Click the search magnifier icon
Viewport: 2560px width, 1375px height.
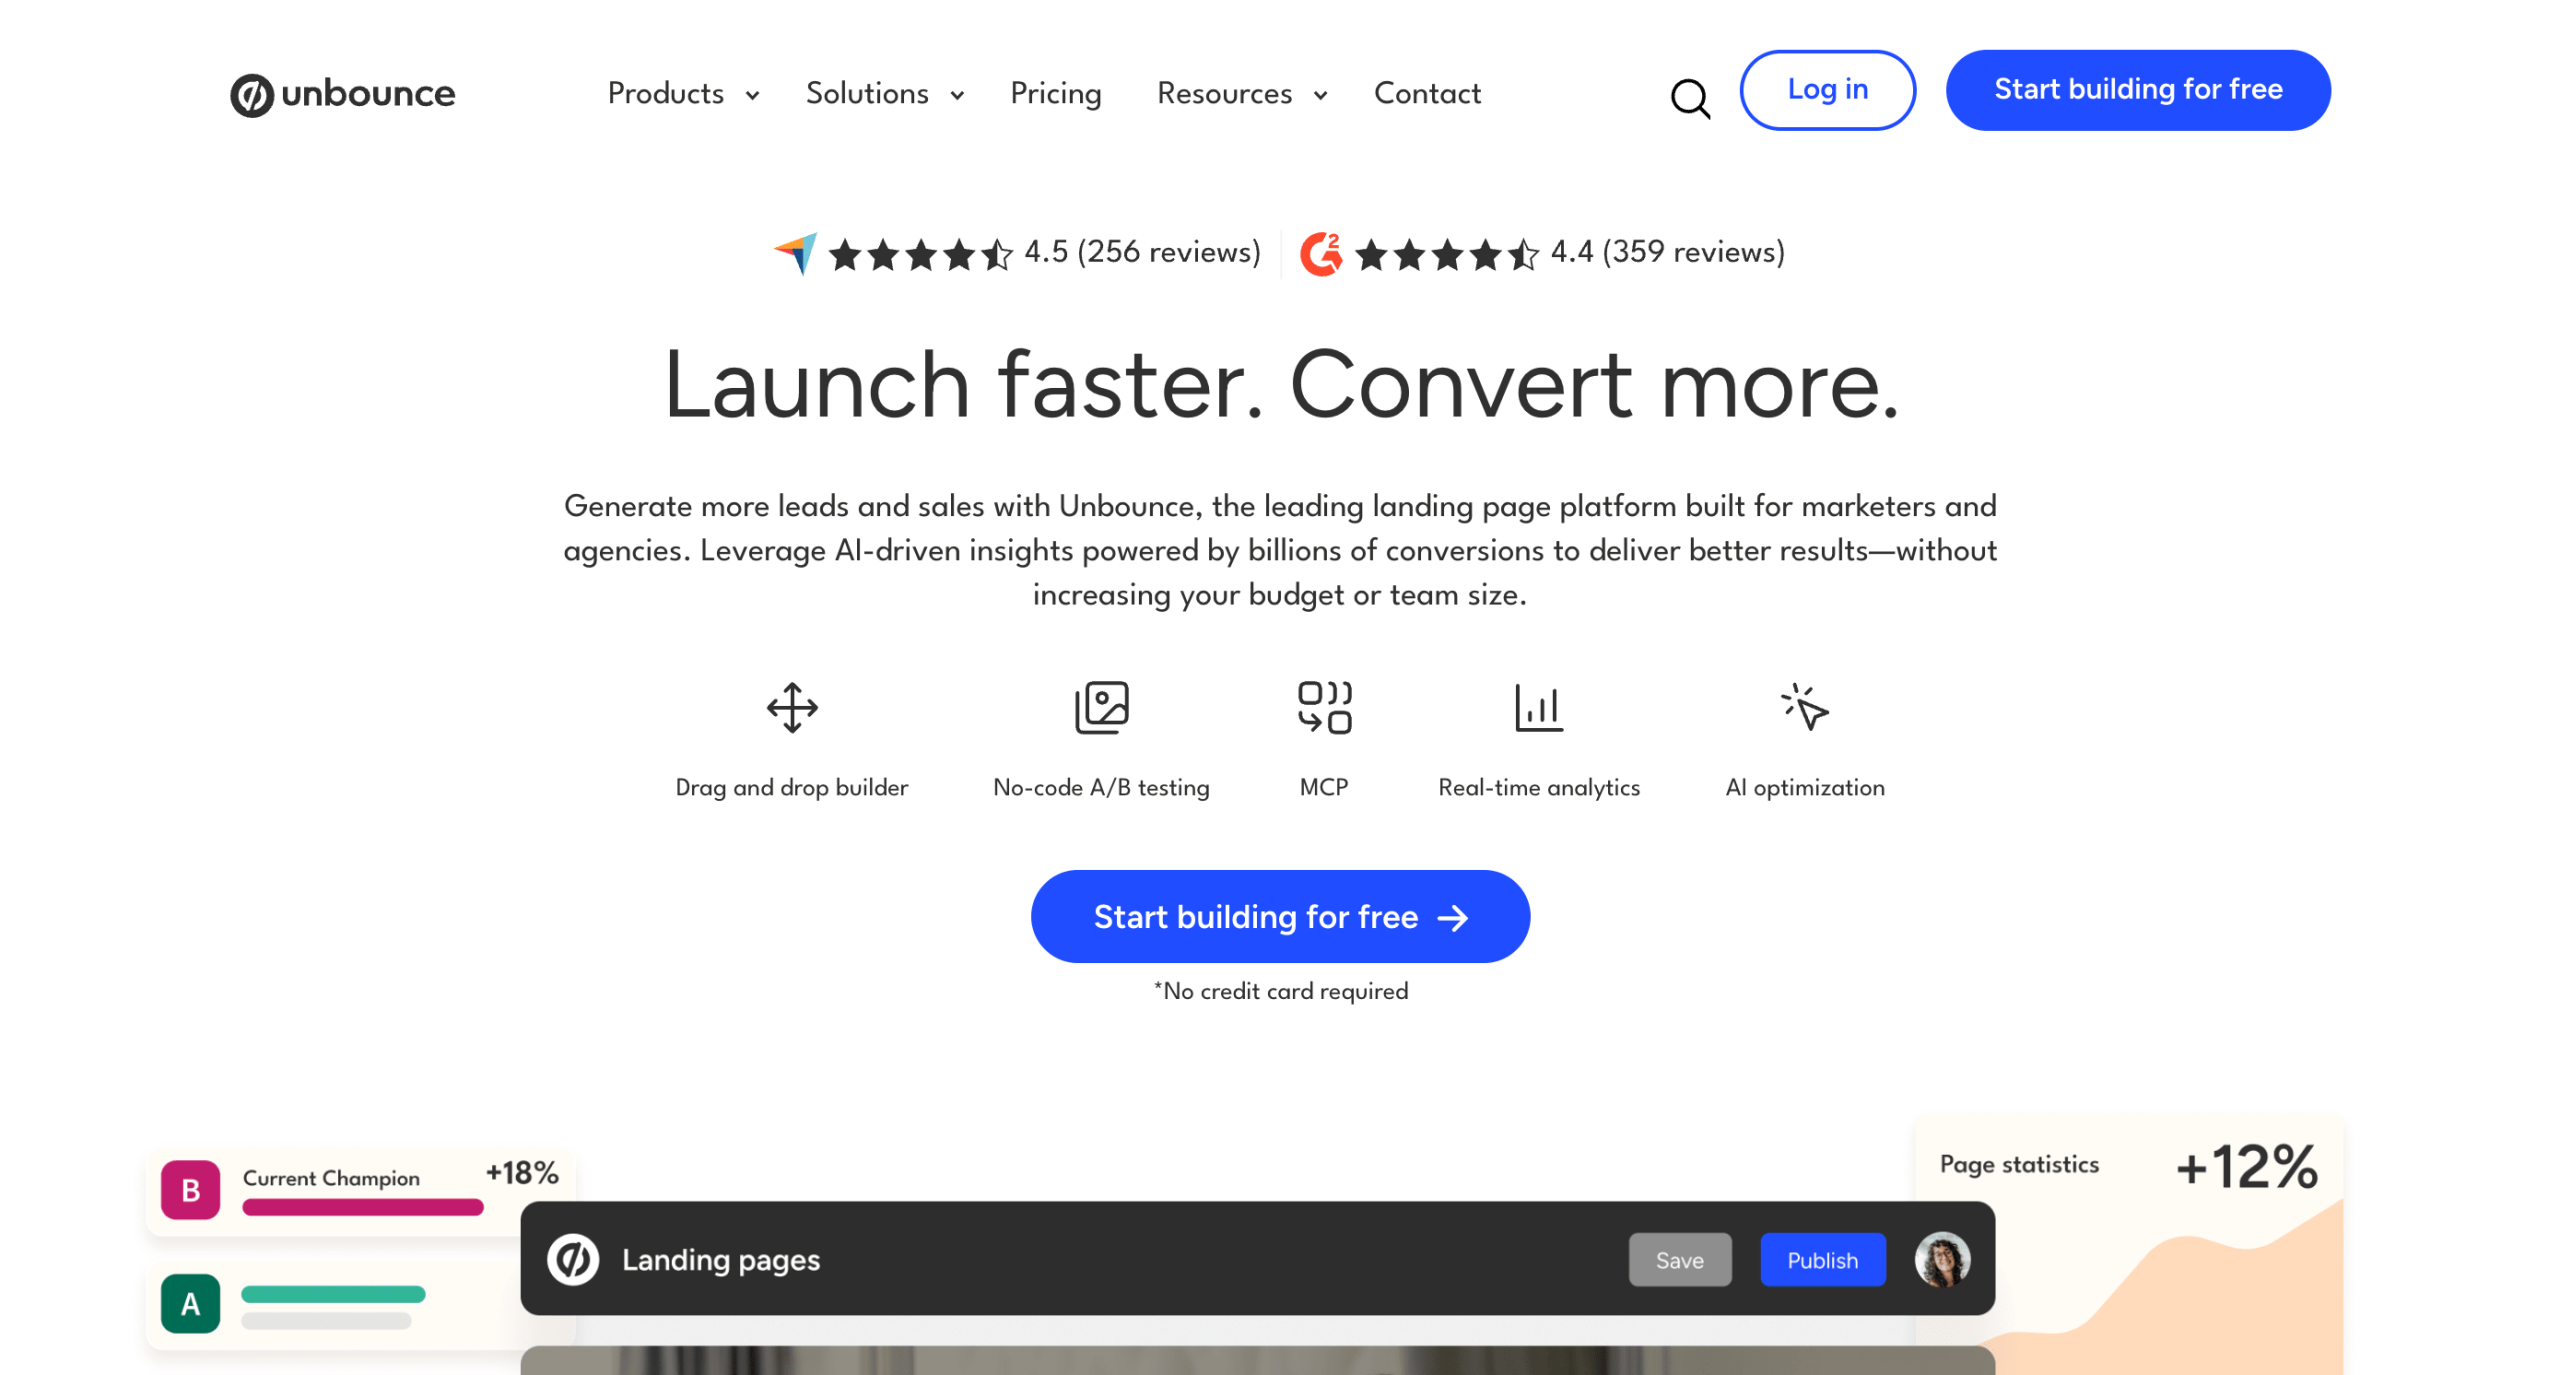[1689, 97]
